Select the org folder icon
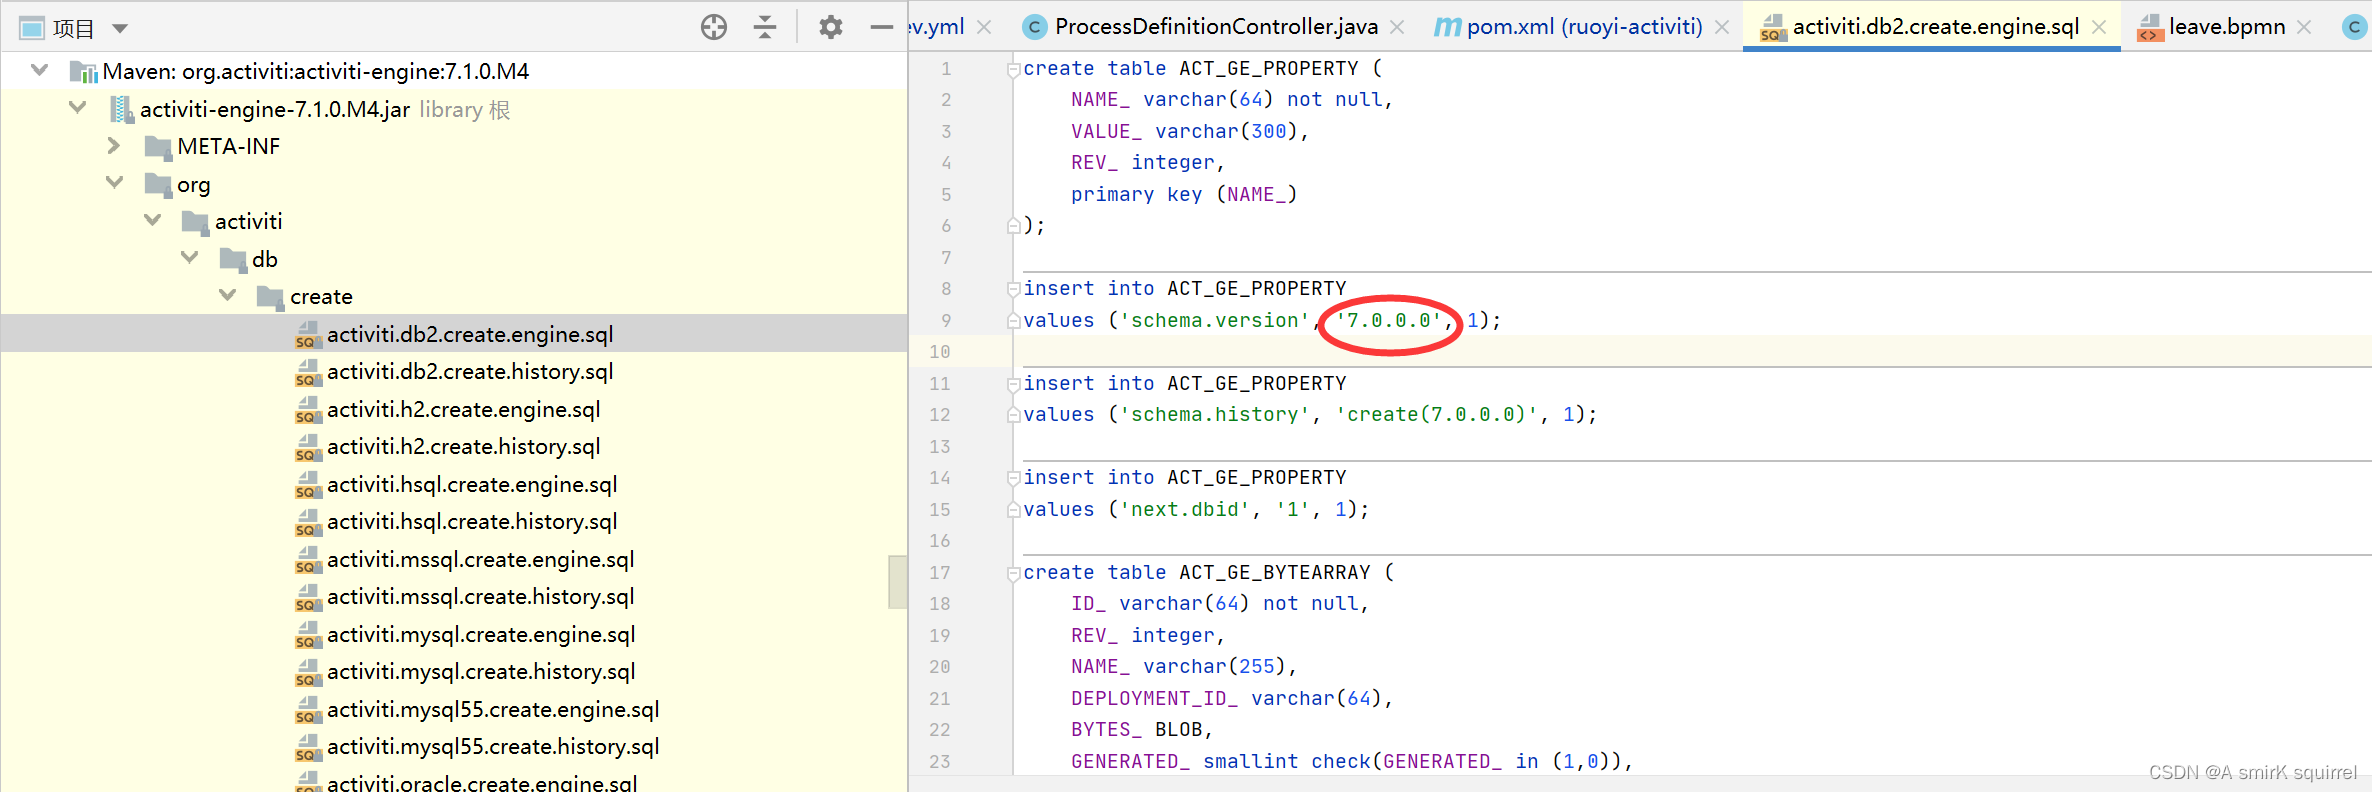The width and height of the screenshot is (2372, 792). [x=158, y=184]
